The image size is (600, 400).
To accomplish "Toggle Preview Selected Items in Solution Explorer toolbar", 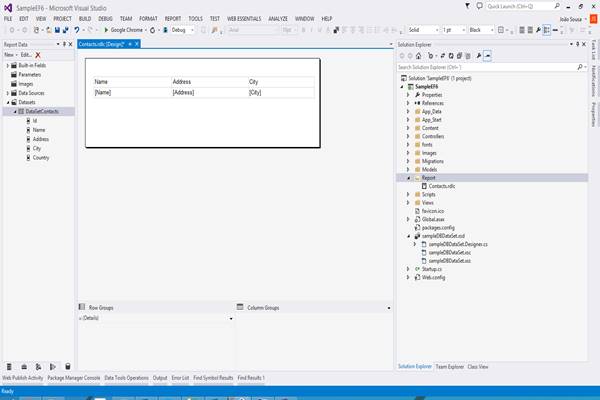I will pos(488,56).
